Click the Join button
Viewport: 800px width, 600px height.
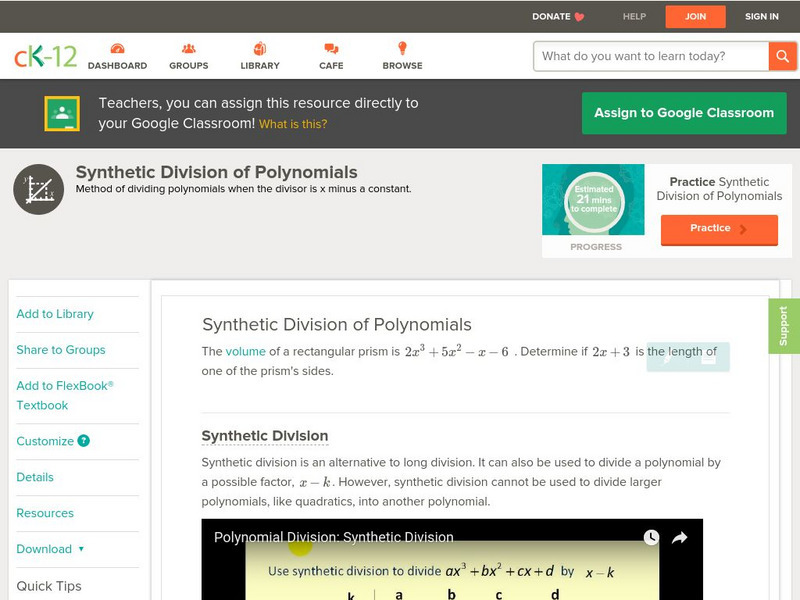pos(696,16)
